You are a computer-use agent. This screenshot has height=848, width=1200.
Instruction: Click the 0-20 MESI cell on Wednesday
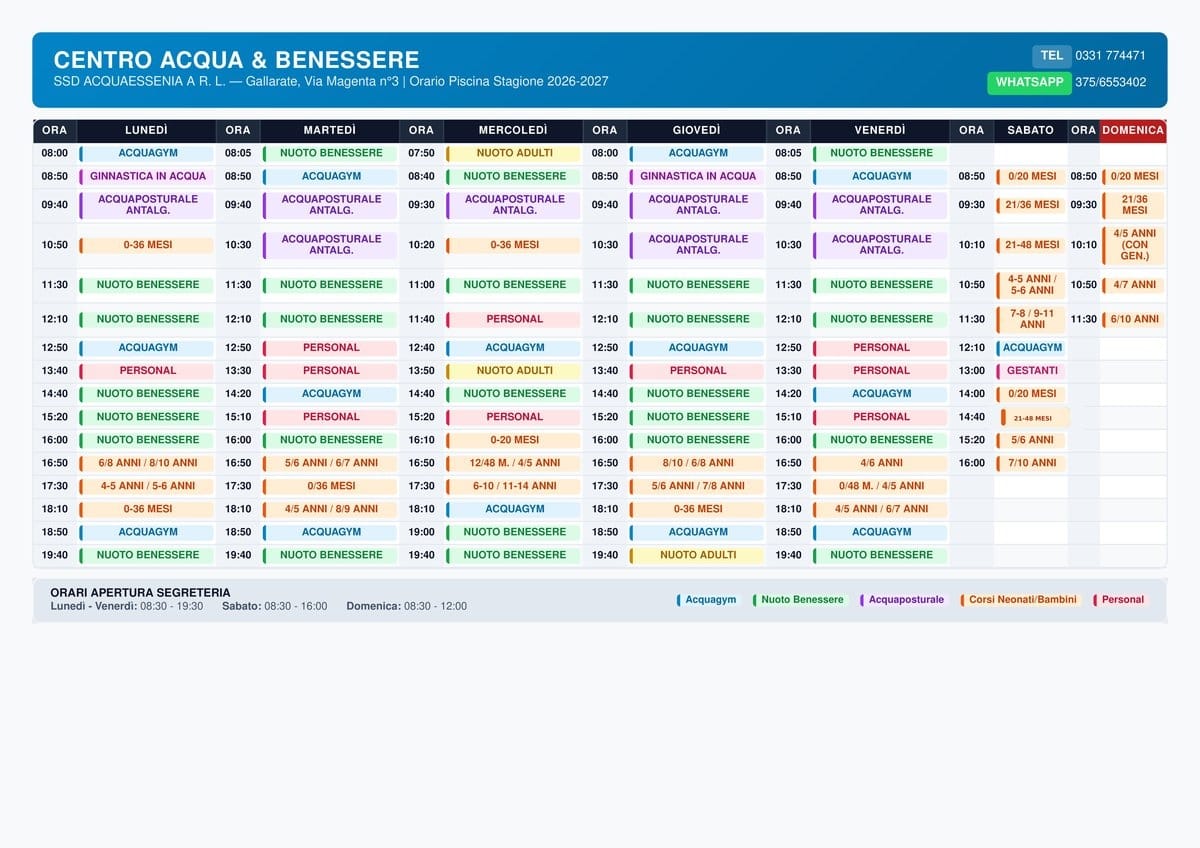513,440
